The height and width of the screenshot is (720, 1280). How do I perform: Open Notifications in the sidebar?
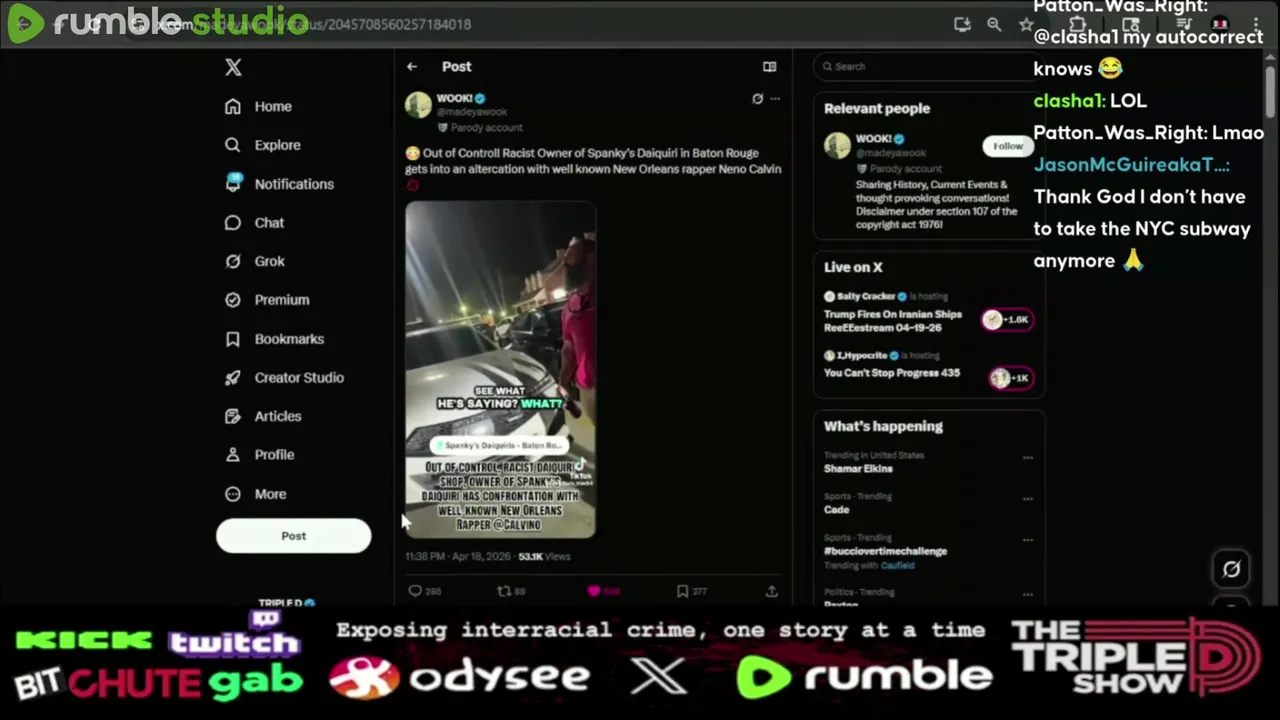tap(280, 184)
